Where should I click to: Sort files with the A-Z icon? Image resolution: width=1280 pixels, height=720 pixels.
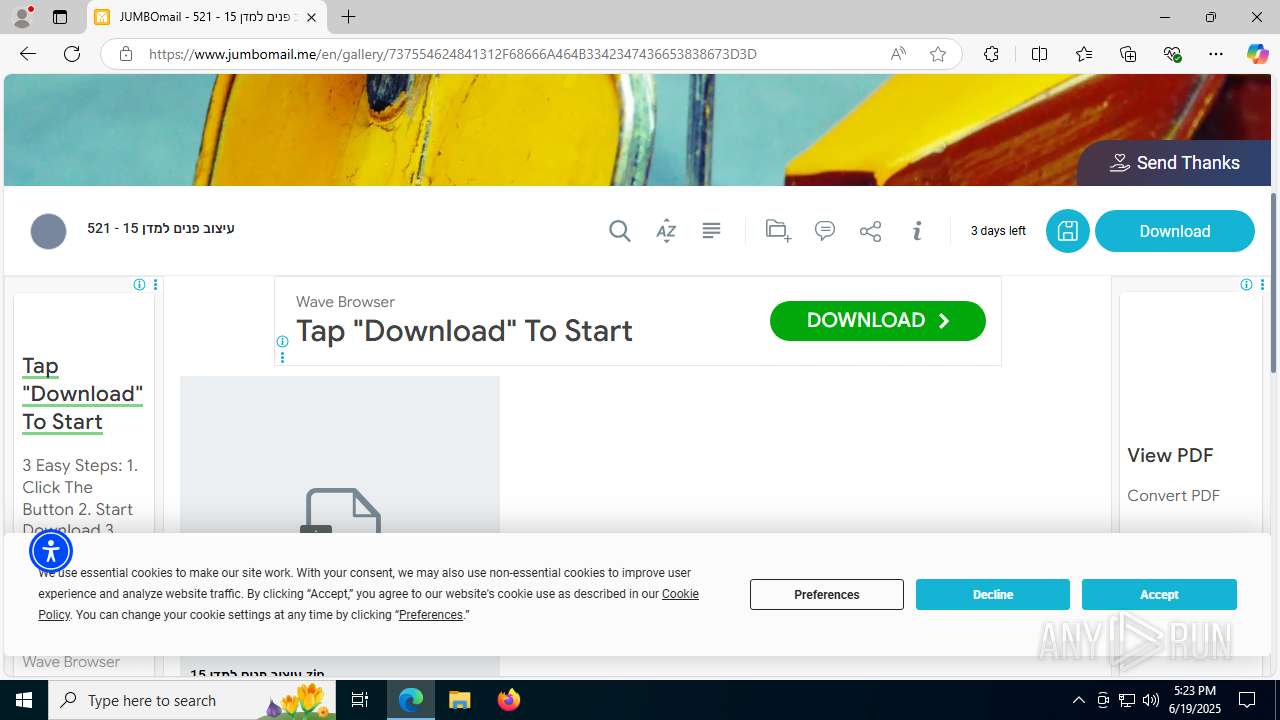pyautogui.click(x=666, y=231)
